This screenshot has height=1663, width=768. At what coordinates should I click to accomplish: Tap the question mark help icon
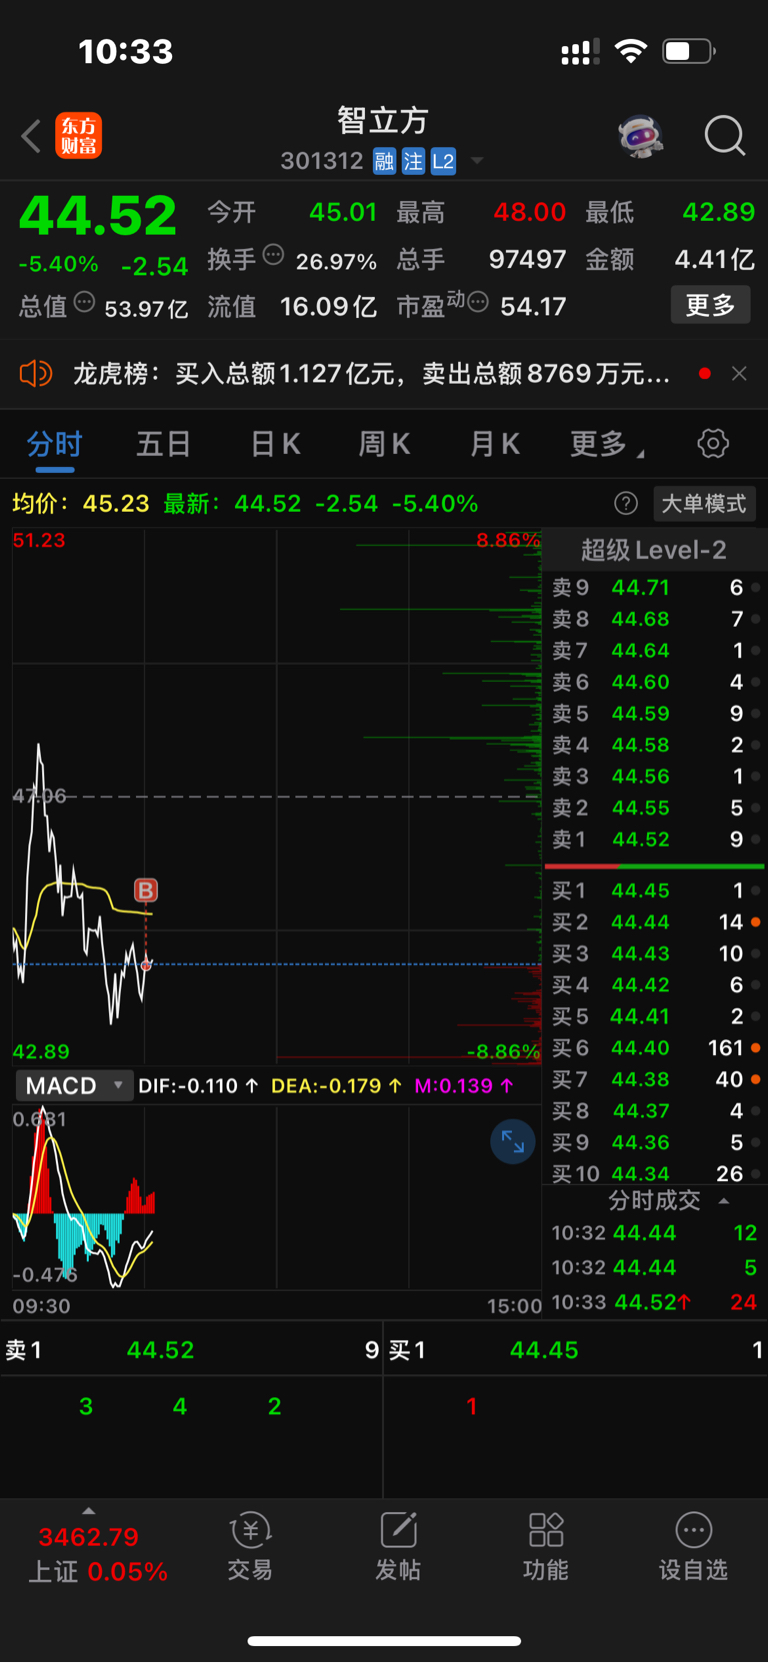tap(626, 503)
